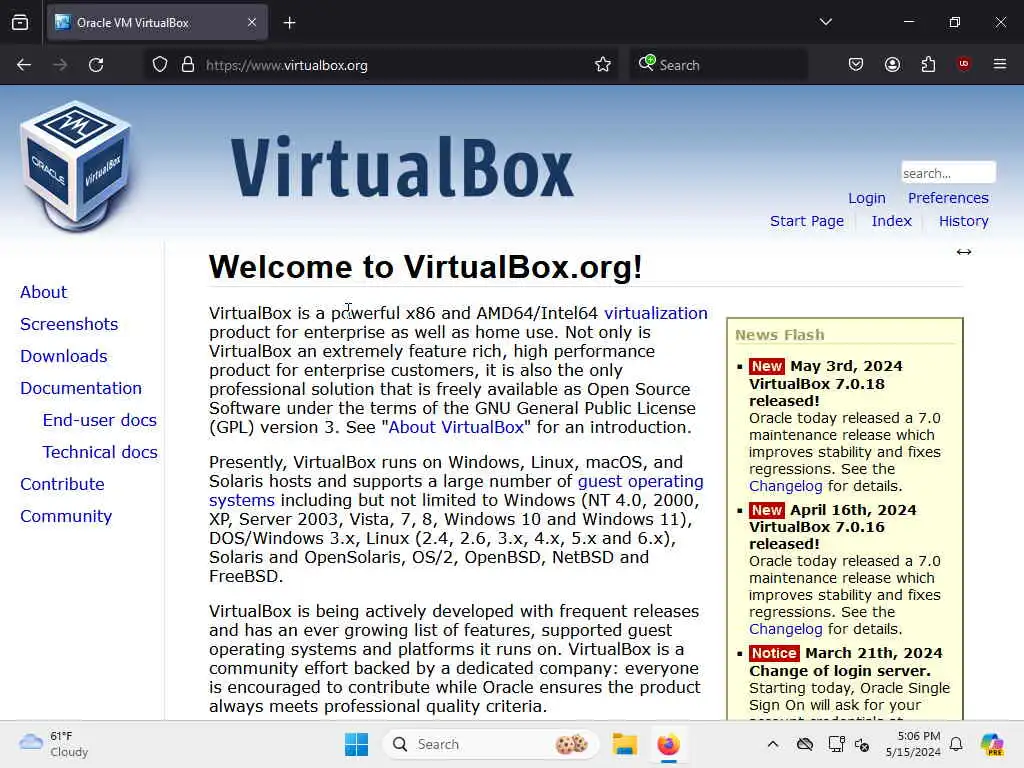Open the muted volume tray icon
Image resolution: width=1024 pixels, height=768 pixels.
click(x=862, y=744)
